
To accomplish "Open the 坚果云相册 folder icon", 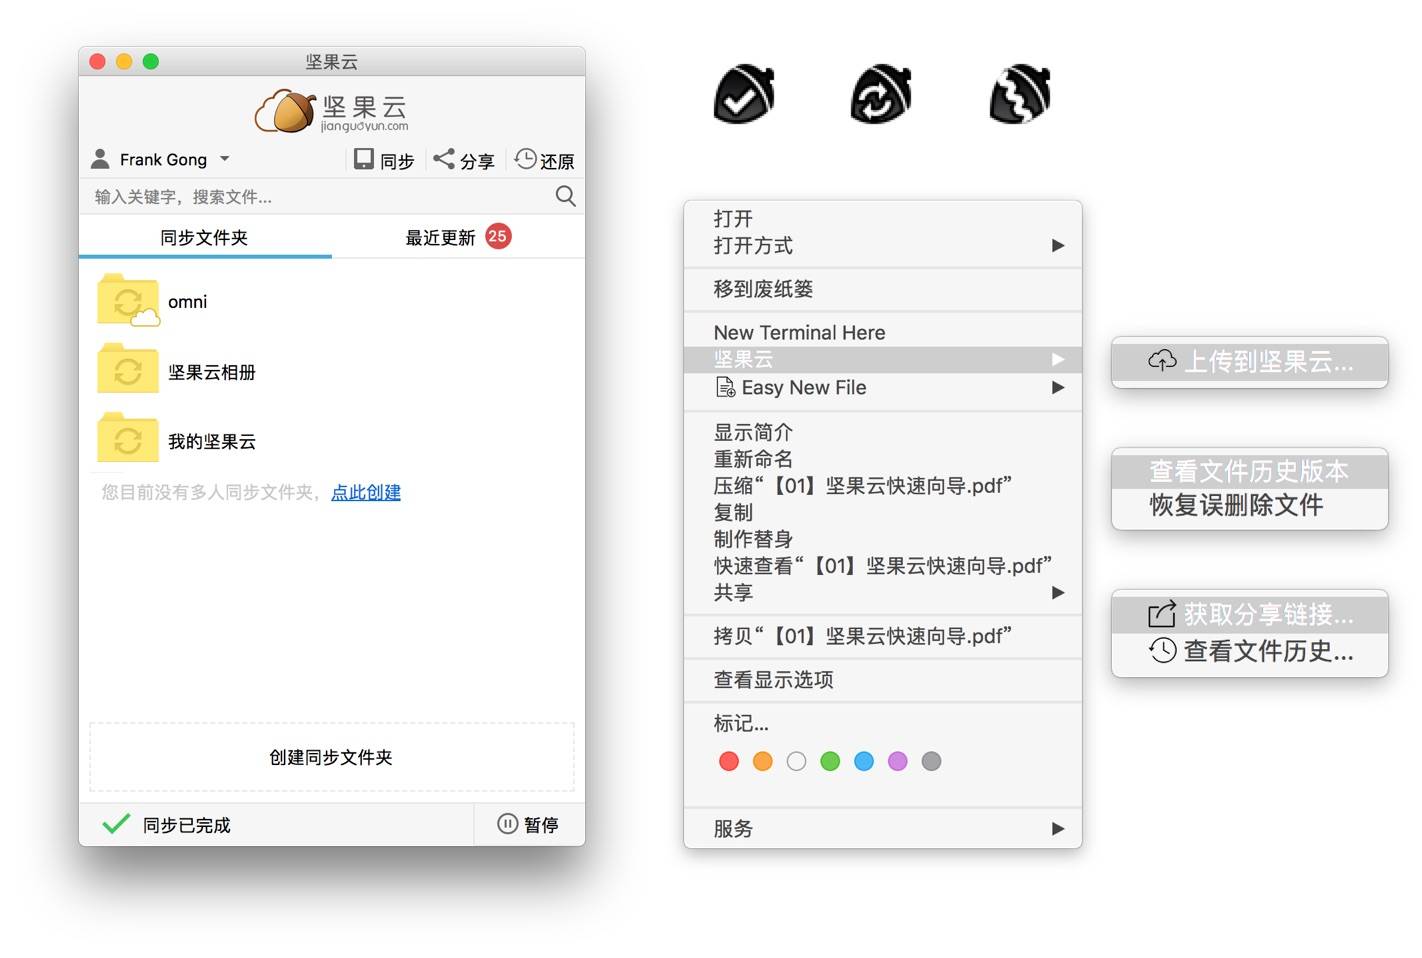I will (128, 369).
